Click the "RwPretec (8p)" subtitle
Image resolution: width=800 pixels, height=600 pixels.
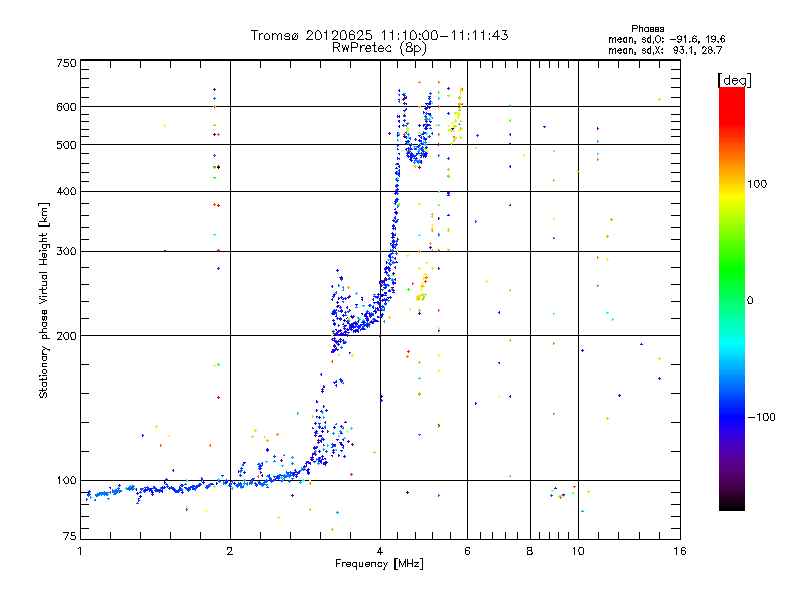[379, 48]
